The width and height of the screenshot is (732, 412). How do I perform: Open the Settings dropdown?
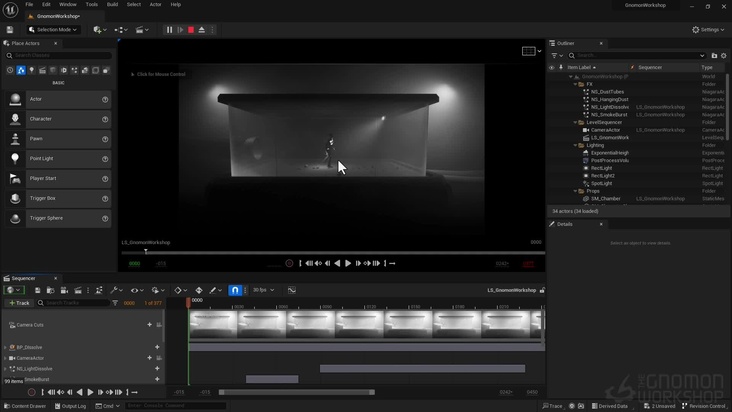708,30
